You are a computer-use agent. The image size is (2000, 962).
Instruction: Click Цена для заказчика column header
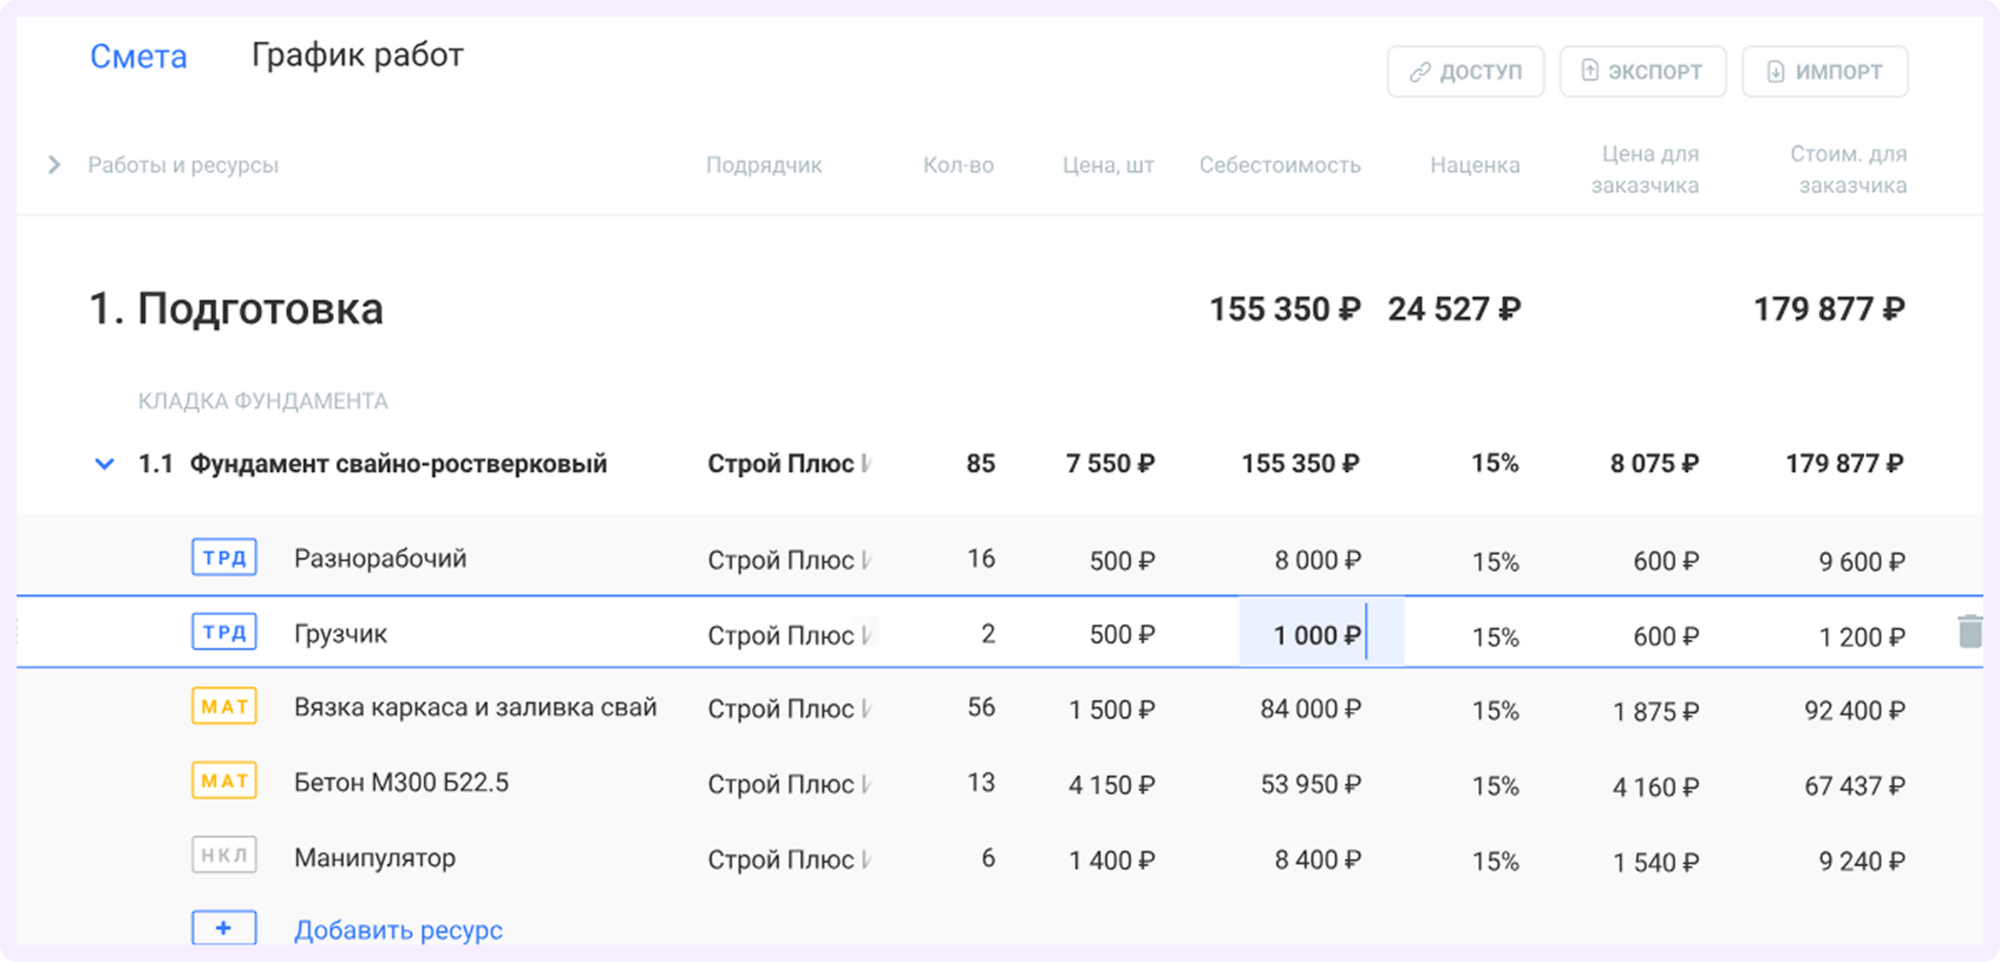(1645, 169)
